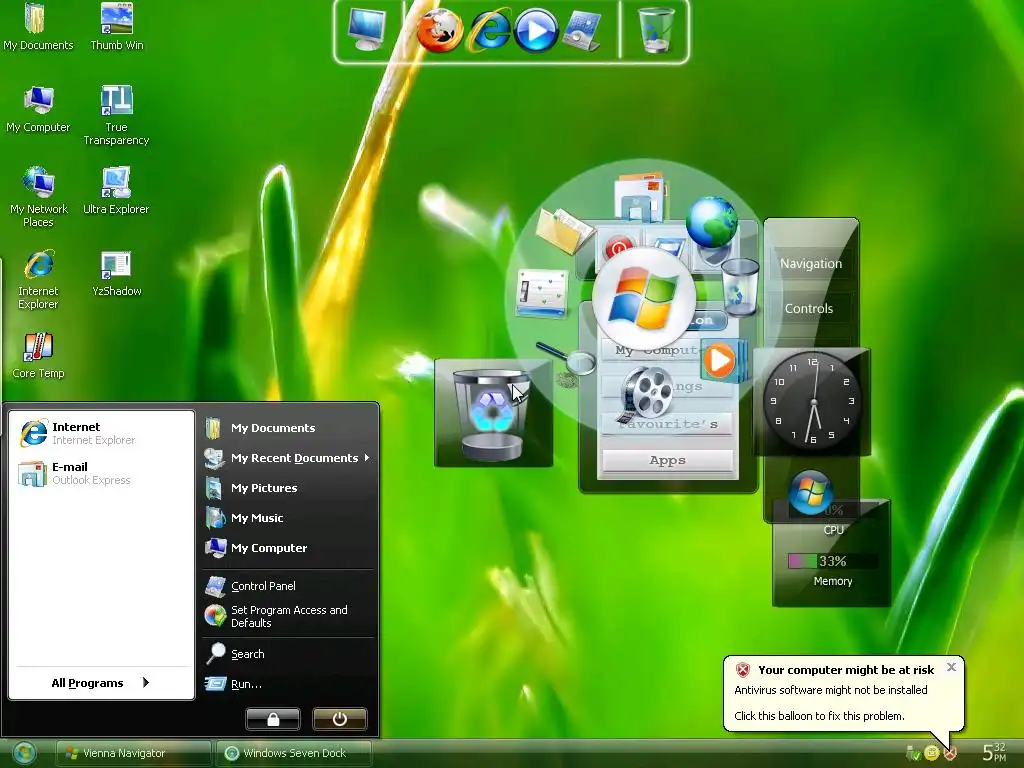1024x768 pixels.
Task: Select My Network Places desktop icon
Action: coord(39,197)
